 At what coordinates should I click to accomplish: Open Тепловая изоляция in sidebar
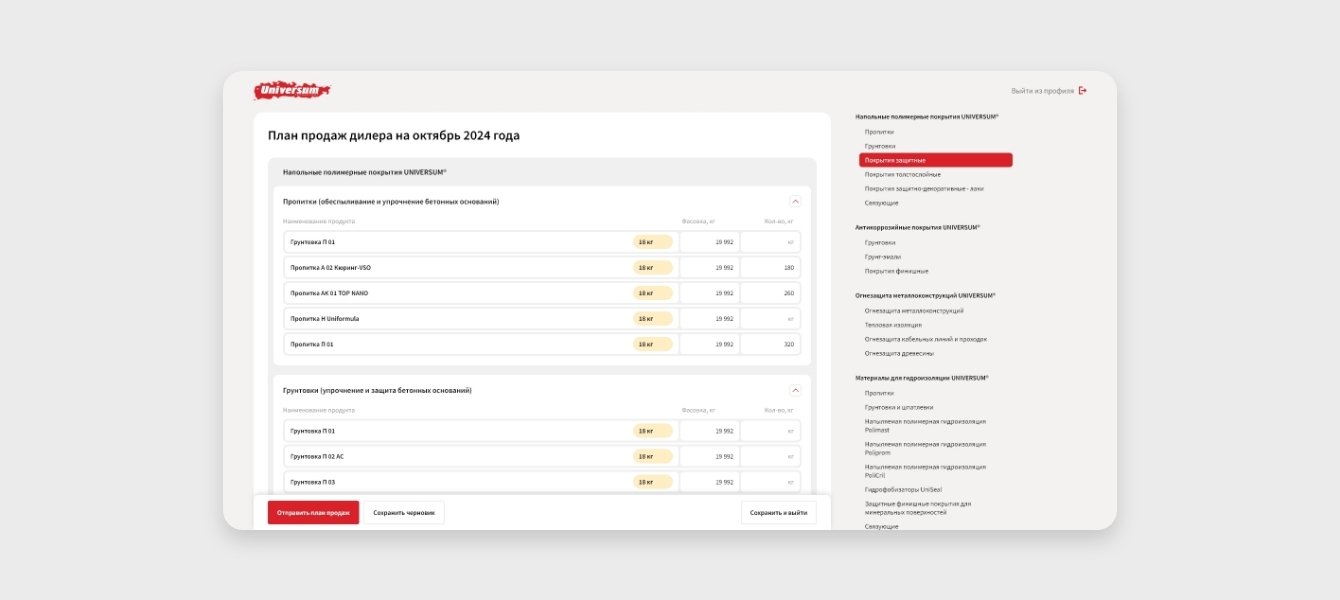pos(893,324)
